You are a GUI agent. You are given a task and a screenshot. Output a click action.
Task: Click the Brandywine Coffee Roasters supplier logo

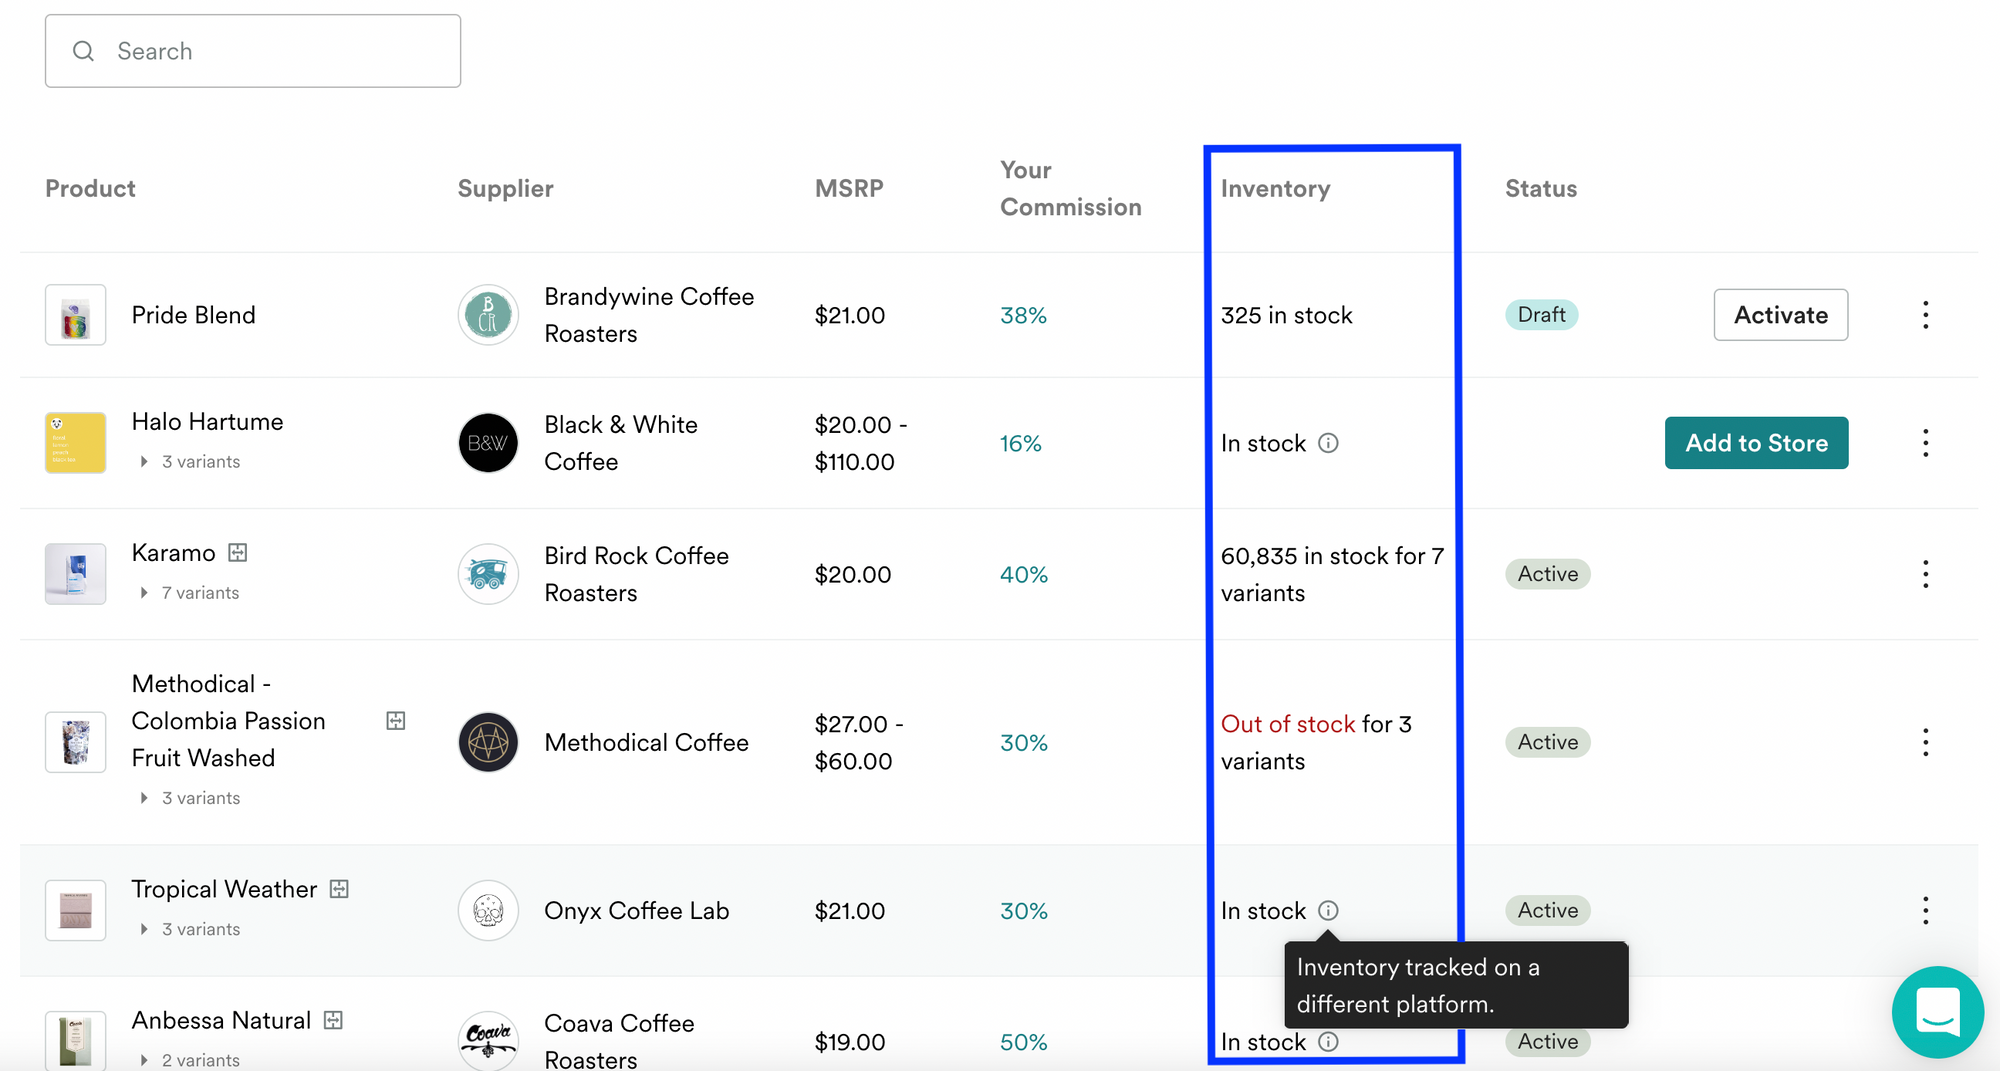coord(488,315)
